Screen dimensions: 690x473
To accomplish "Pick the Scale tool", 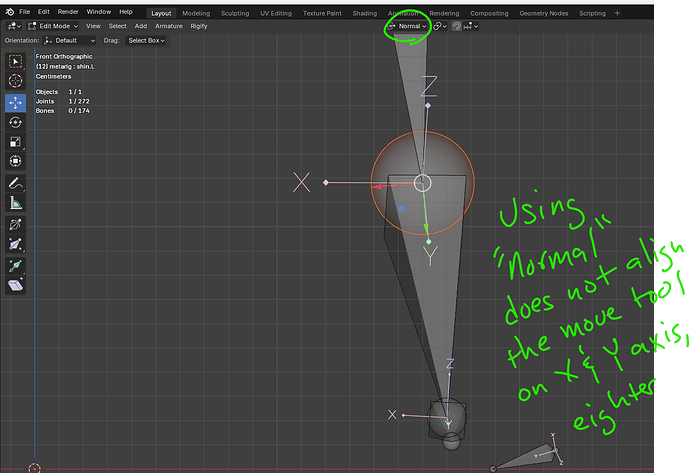I will (x=15, y=142).
